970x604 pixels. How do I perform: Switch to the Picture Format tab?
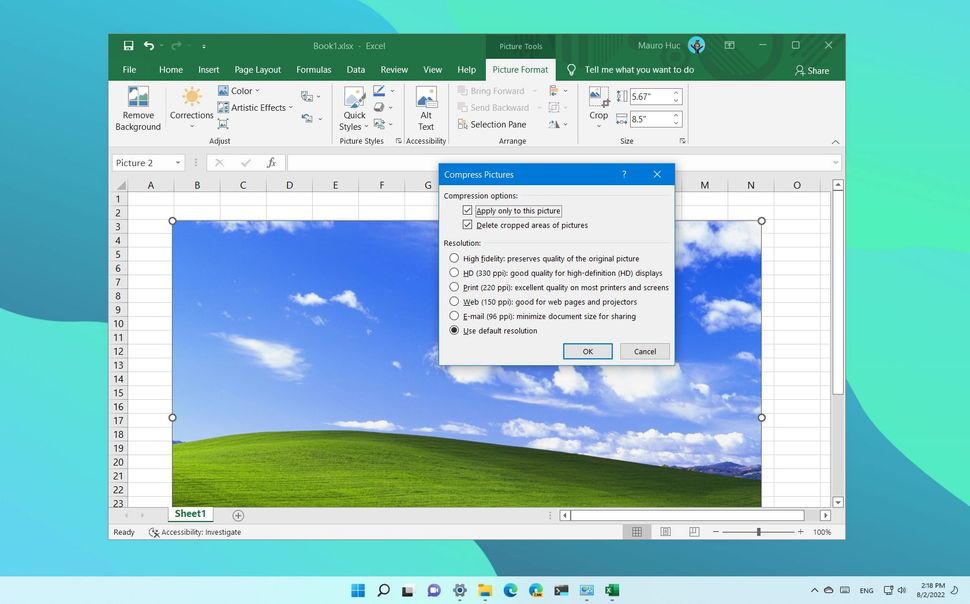click(x=520, y=69)
